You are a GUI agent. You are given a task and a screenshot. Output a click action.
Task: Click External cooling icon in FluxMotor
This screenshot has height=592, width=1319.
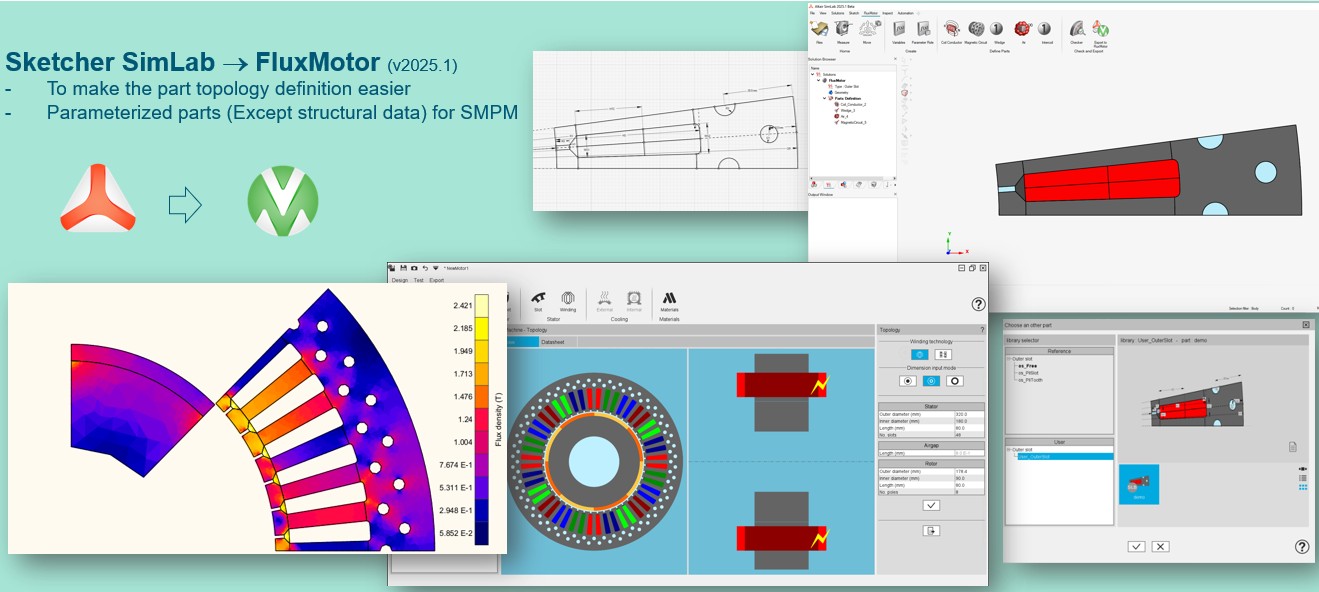(x=604, y=298)
